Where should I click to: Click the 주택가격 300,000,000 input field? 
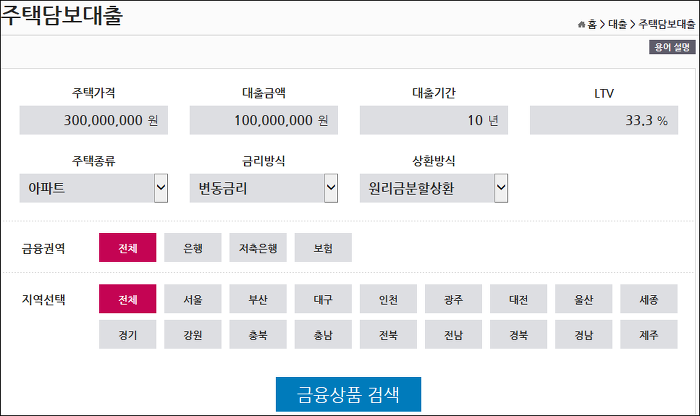[x=93, y=120]
